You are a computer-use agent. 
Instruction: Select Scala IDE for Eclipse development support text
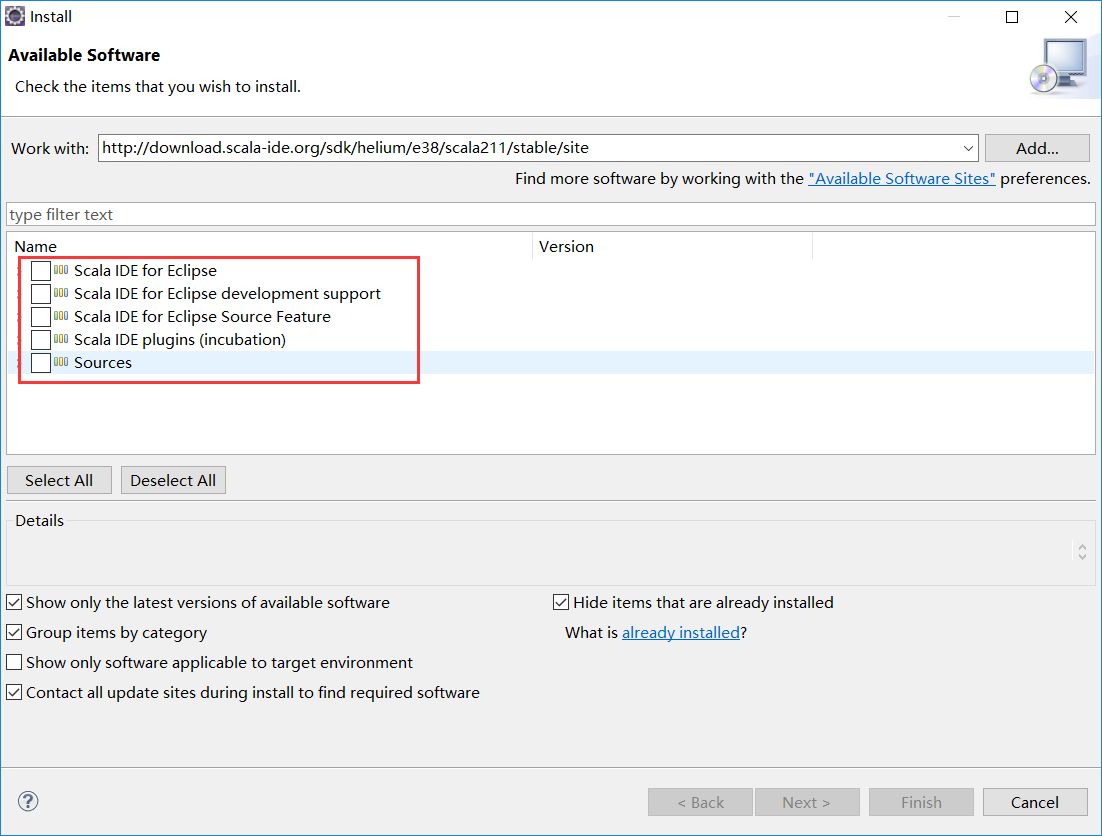pos(227,294)
